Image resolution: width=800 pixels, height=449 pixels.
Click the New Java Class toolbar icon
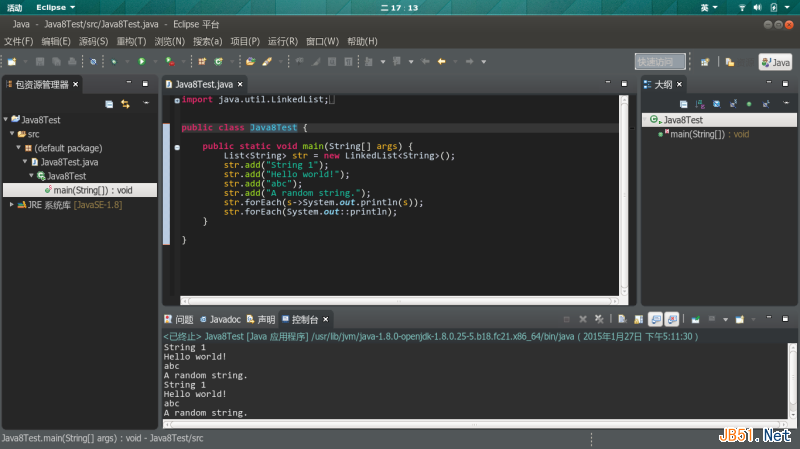click(x=218, y=62)
